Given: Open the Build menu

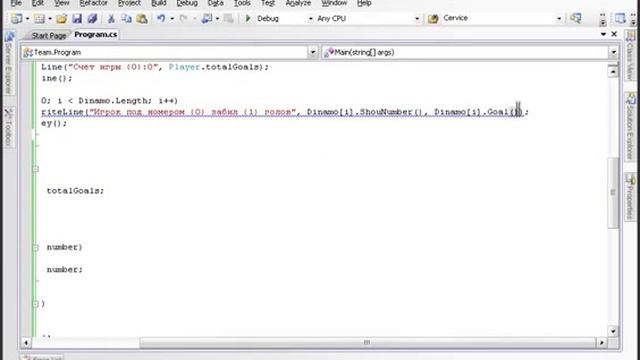Looking at the screenshot, I should click(158, 3).
